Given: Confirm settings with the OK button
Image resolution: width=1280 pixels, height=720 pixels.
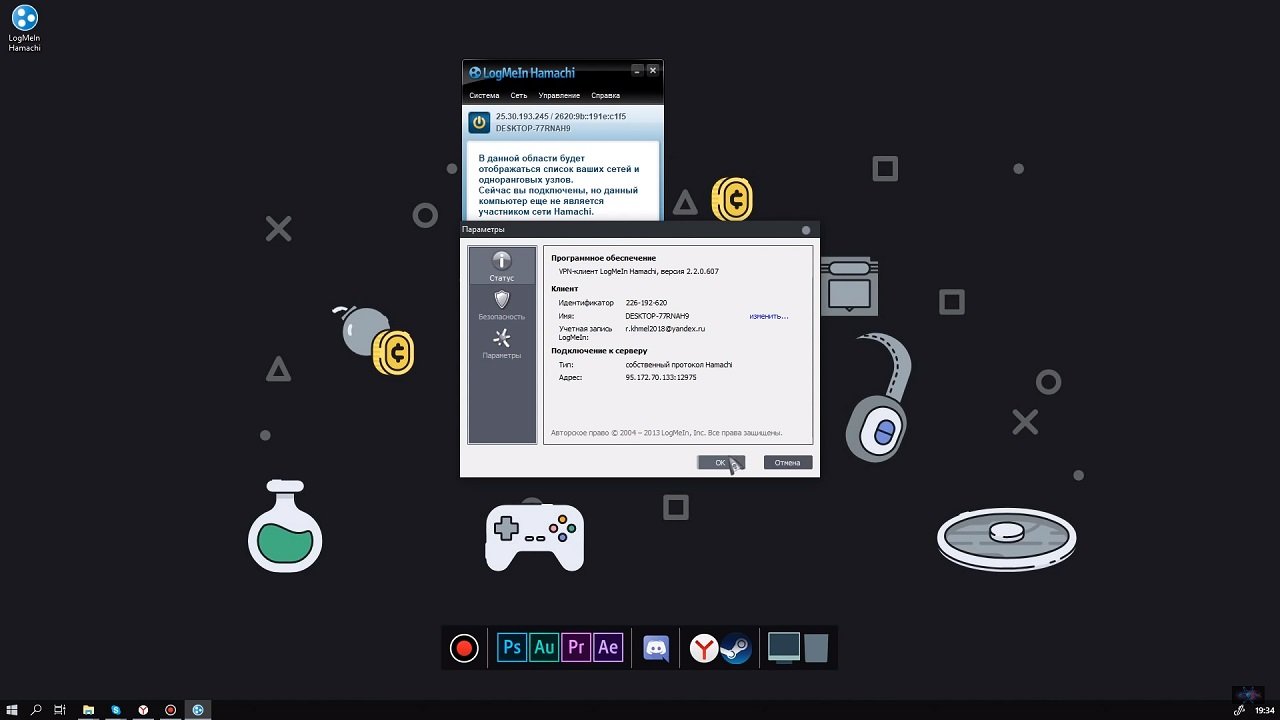Looking at the screenshot, I should (x=720, y=462).
